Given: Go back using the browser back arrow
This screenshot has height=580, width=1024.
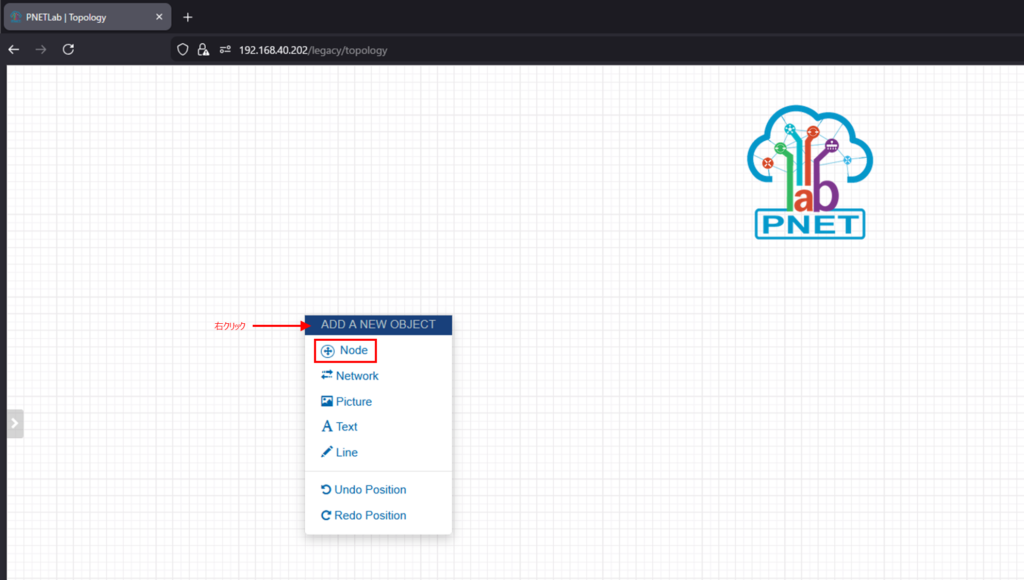Looking at the screenshot, I should coord(14,49).
